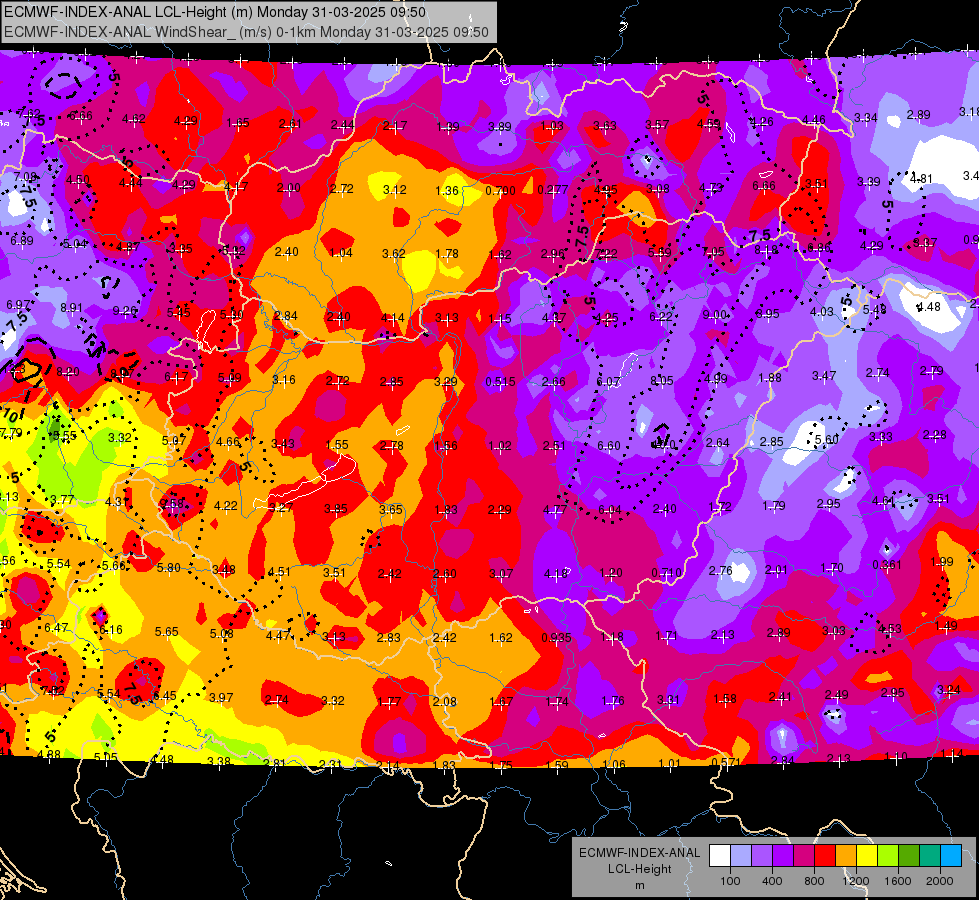Click the wind shear value 0.361
The width and height of the screenshot is (979, 900).
point(887,565)
